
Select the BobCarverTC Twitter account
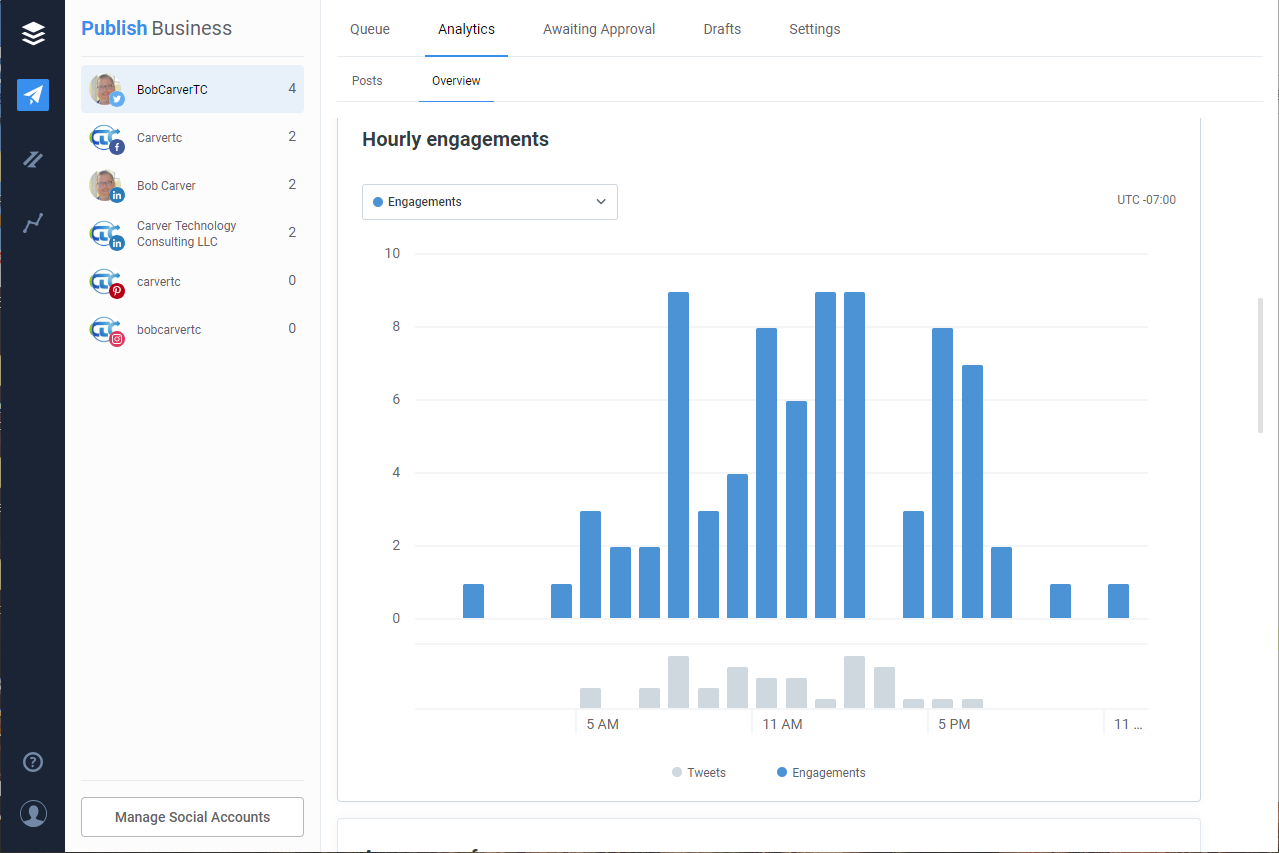[192, 89]
